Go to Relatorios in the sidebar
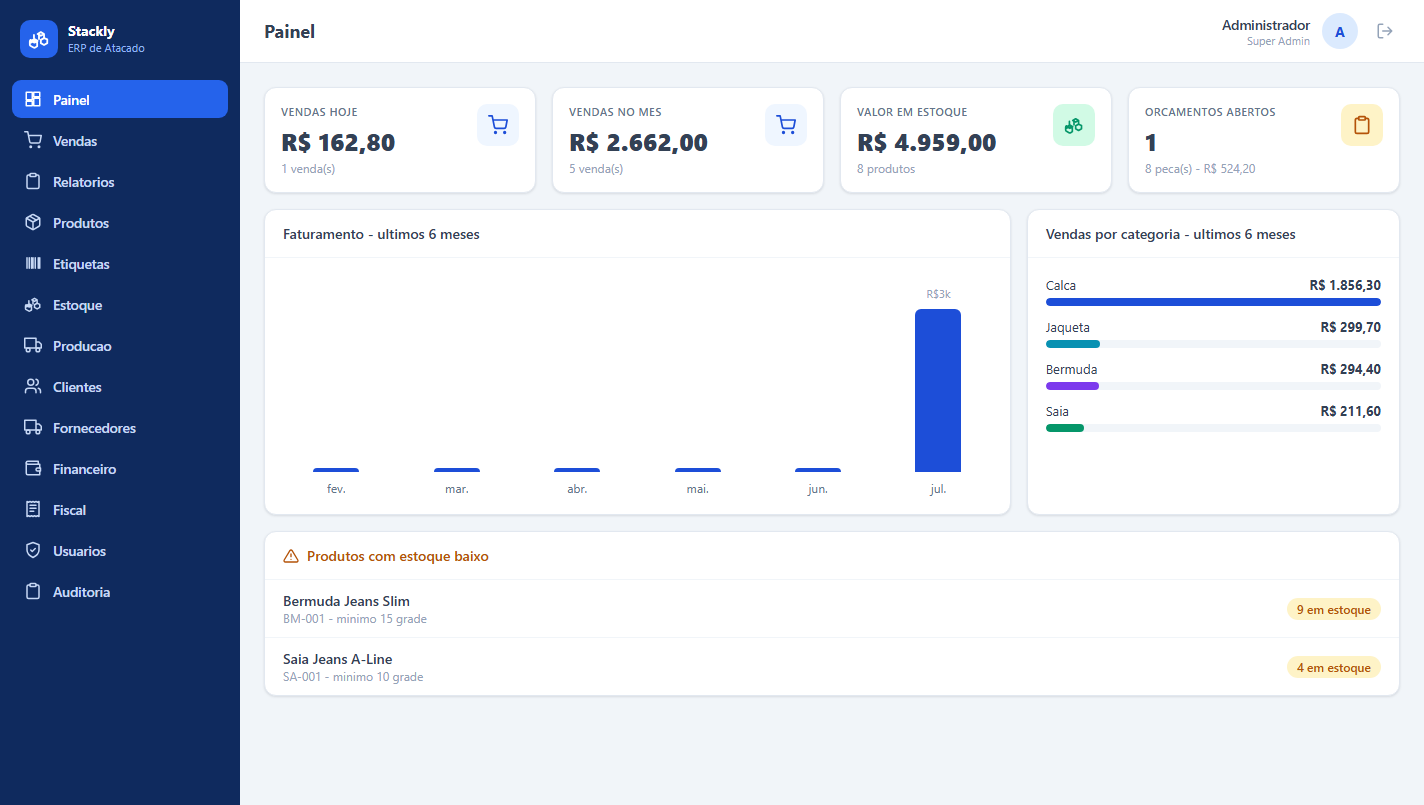Image resolution: width=1424 pixels, height=805 pixels. click(120, 181)
